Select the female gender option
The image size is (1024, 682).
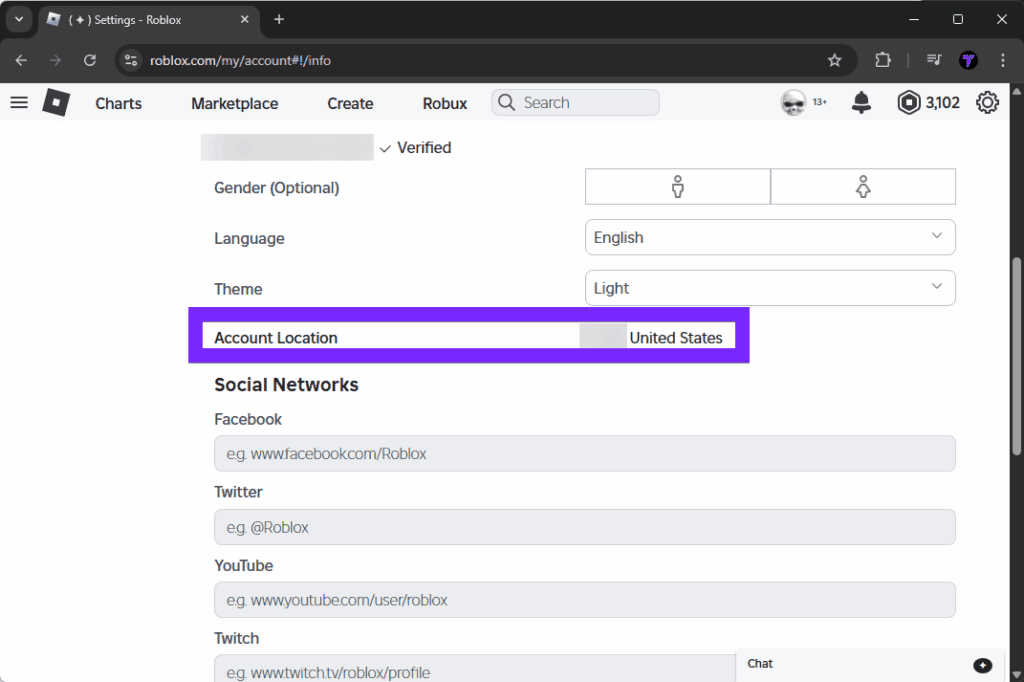click(x=863, y=187)
